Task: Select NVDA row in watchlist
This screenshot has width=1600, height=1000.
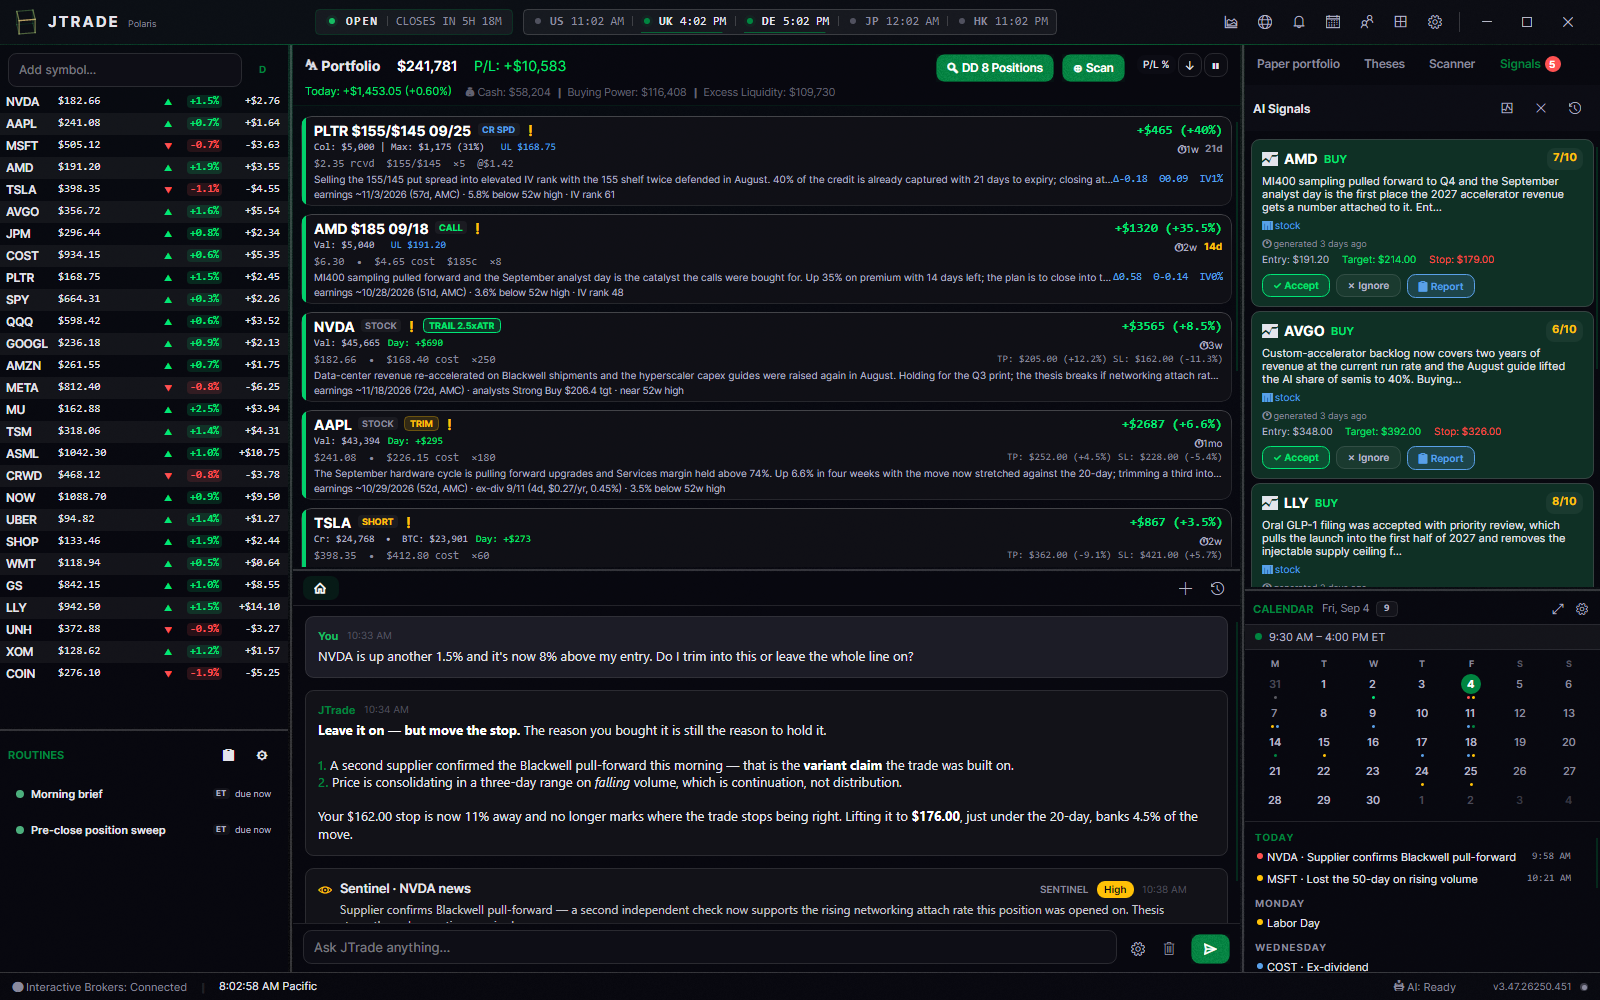Action: 144,101
